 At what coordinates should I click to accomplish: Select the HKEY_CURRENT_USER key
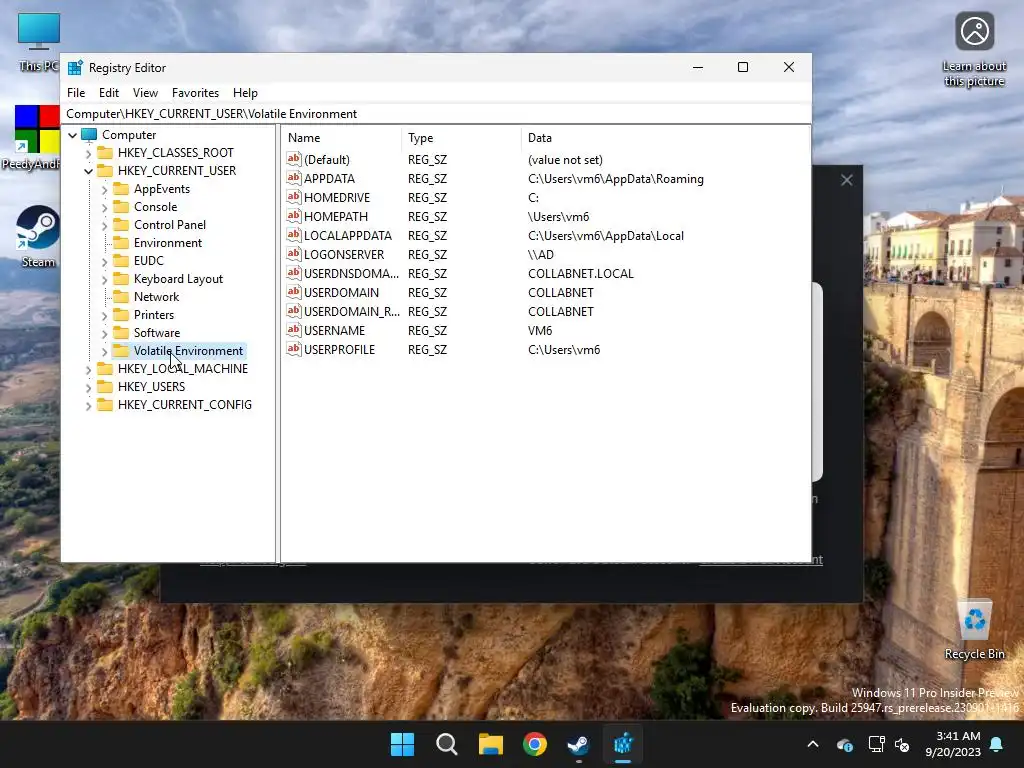177,170
